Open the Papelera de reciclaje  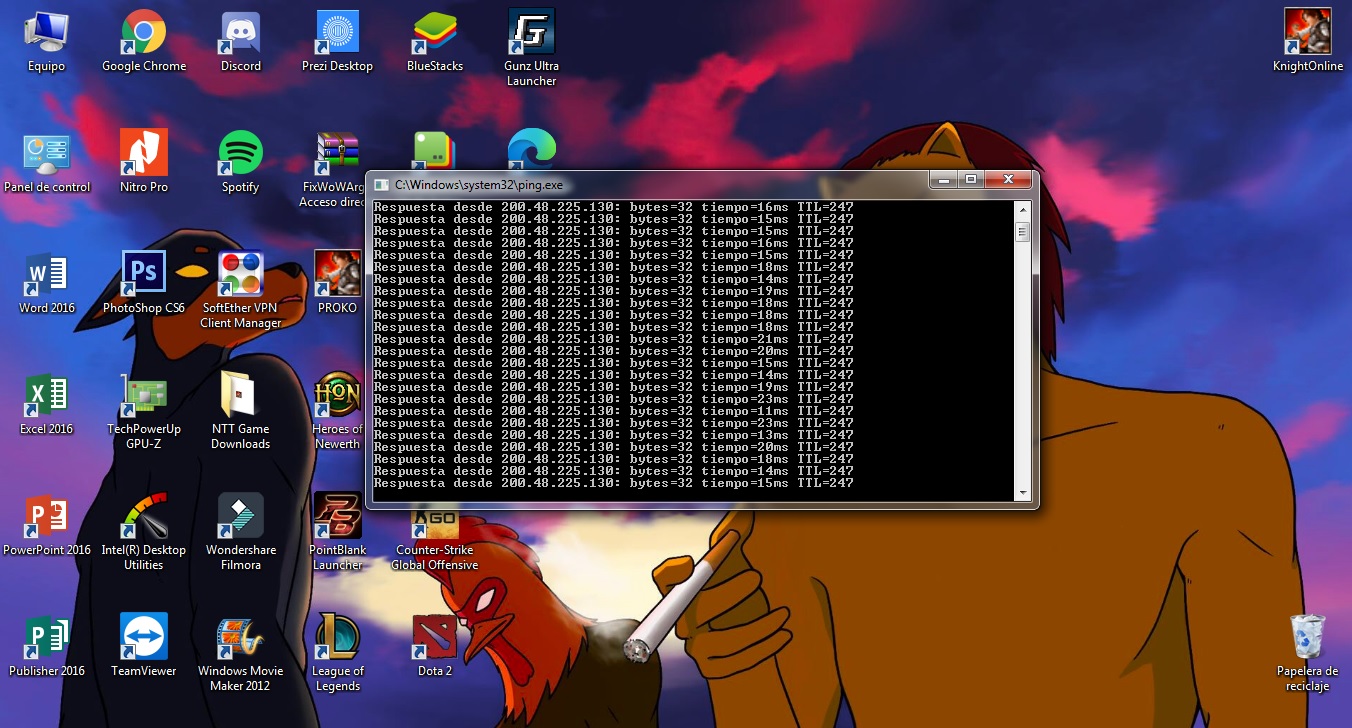pyautogui.click(x=1308, y=653)
